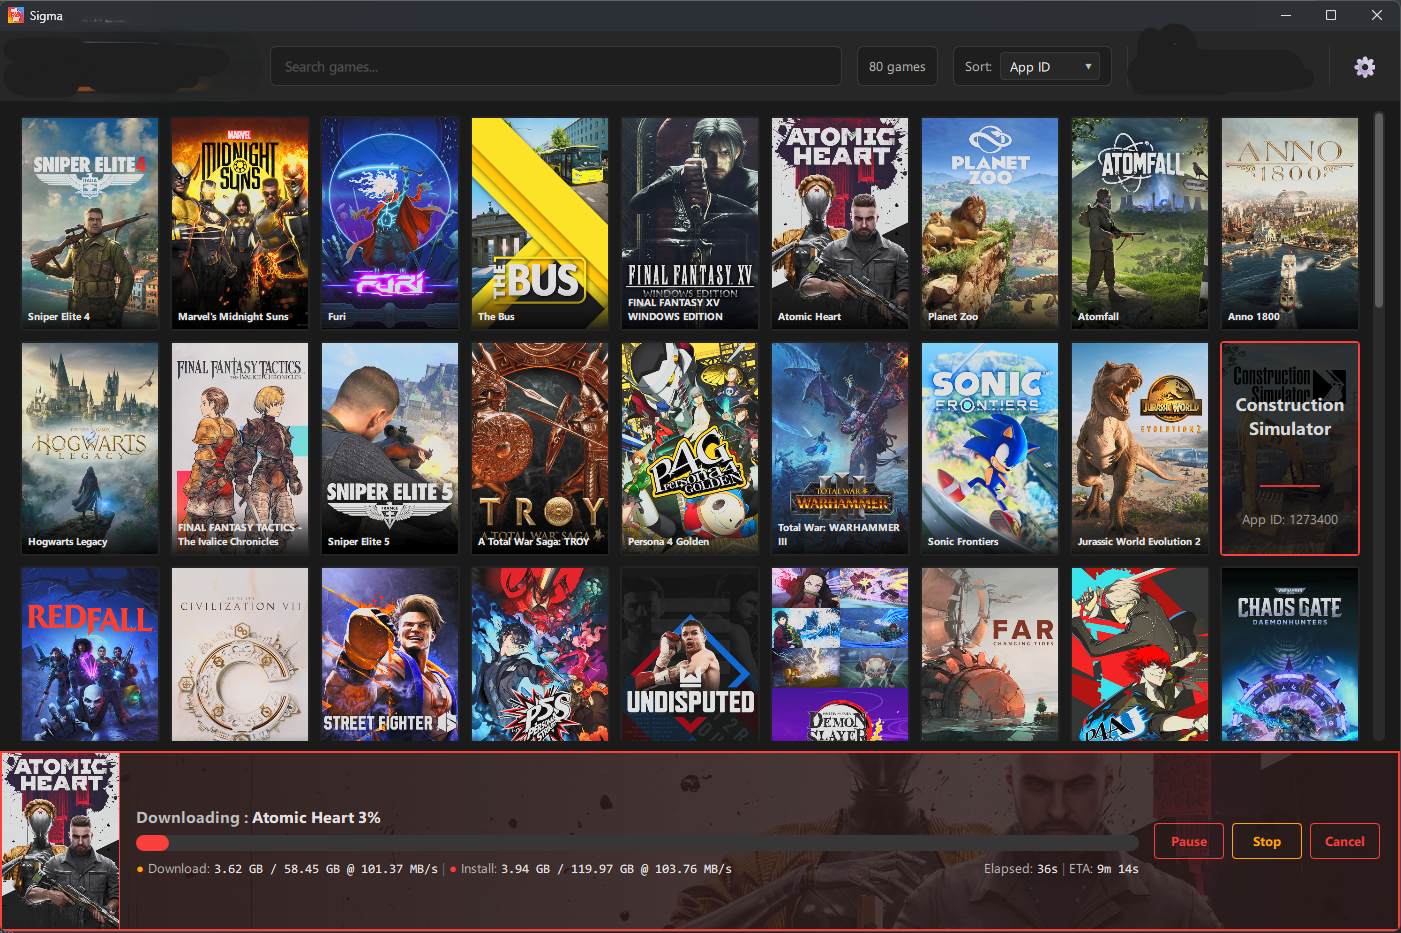The image size is (1401, 933).
Task: Click the 'Sort:' label
Action: pos(978,67)
